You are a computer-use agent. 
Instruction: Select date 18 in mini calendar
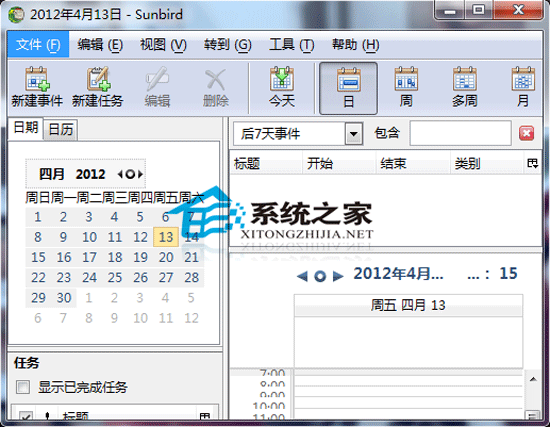pyautogui.click(x=115, y=258)
